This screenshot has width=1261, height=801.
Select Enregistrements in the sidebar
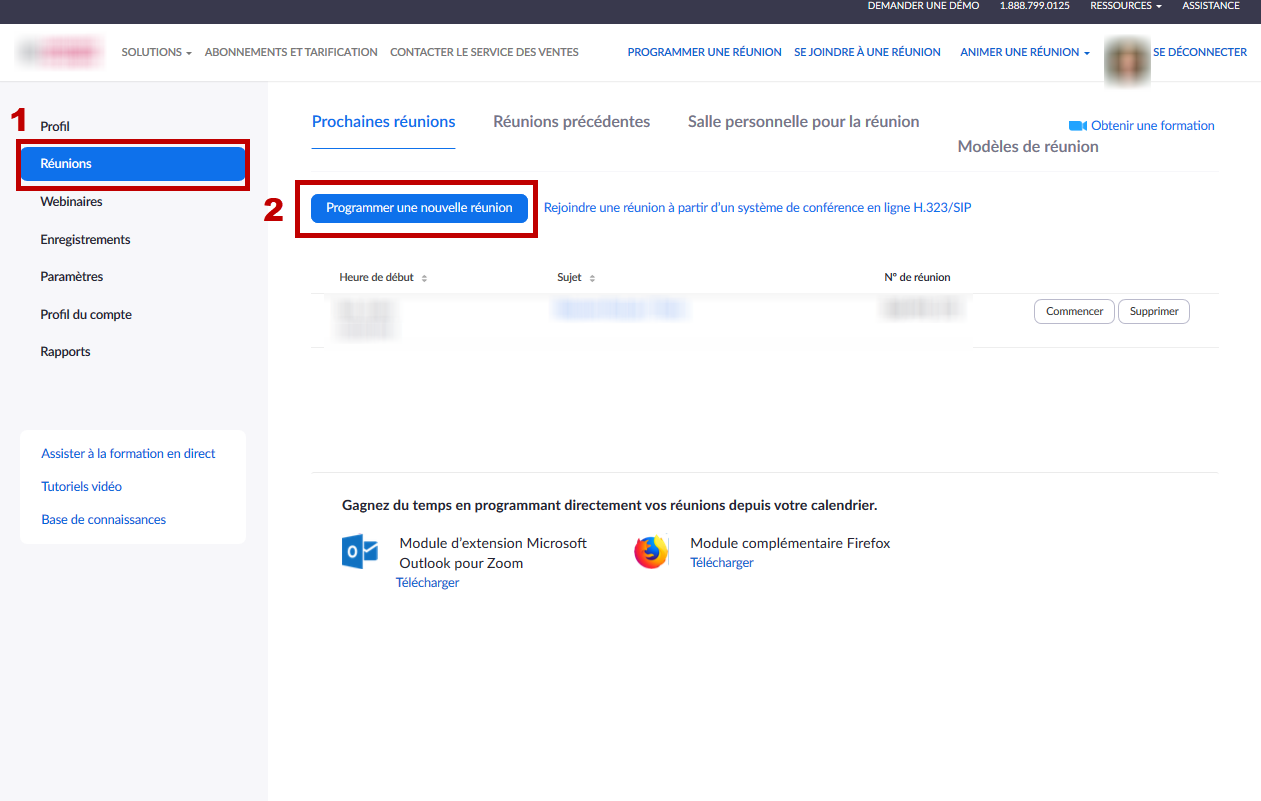[x=85, y=239]
